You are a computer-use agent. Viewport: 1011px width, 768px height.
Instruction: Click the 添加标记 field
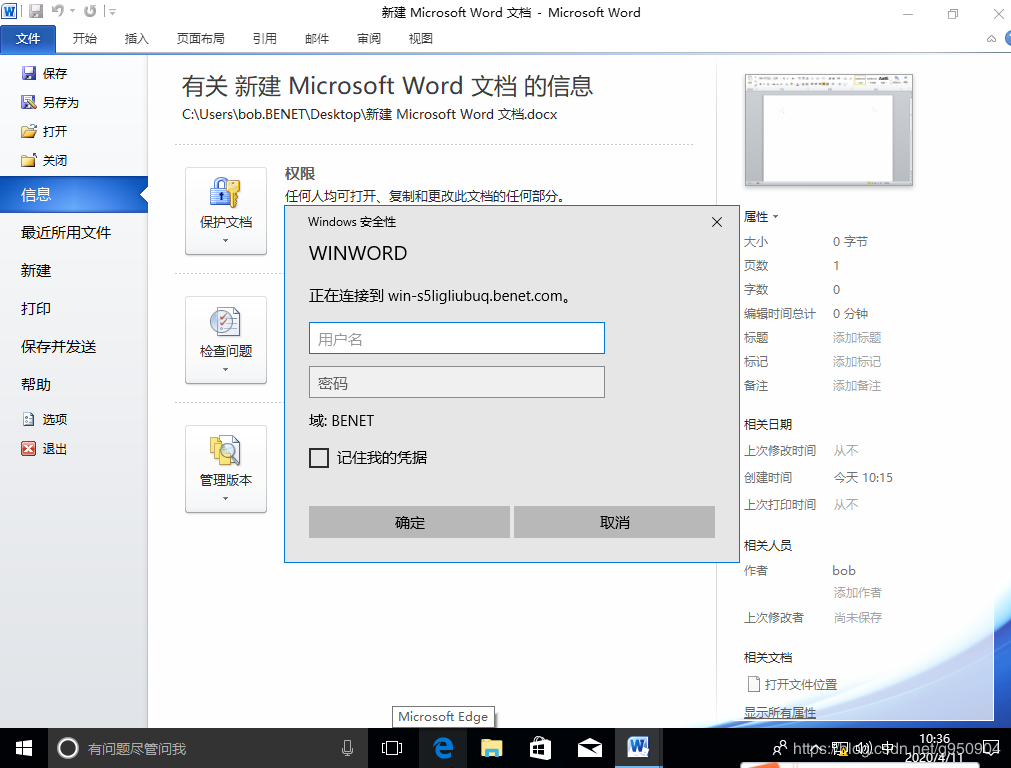(857, 362)
